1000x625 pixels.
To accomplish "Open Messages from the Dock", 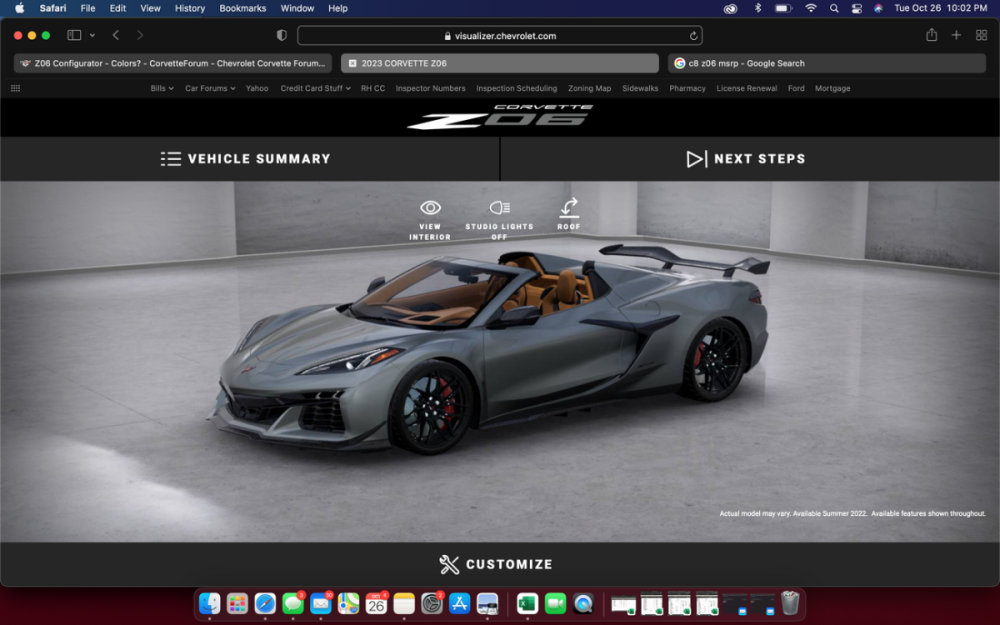I will pyautogui.click(x=293, y=603).
